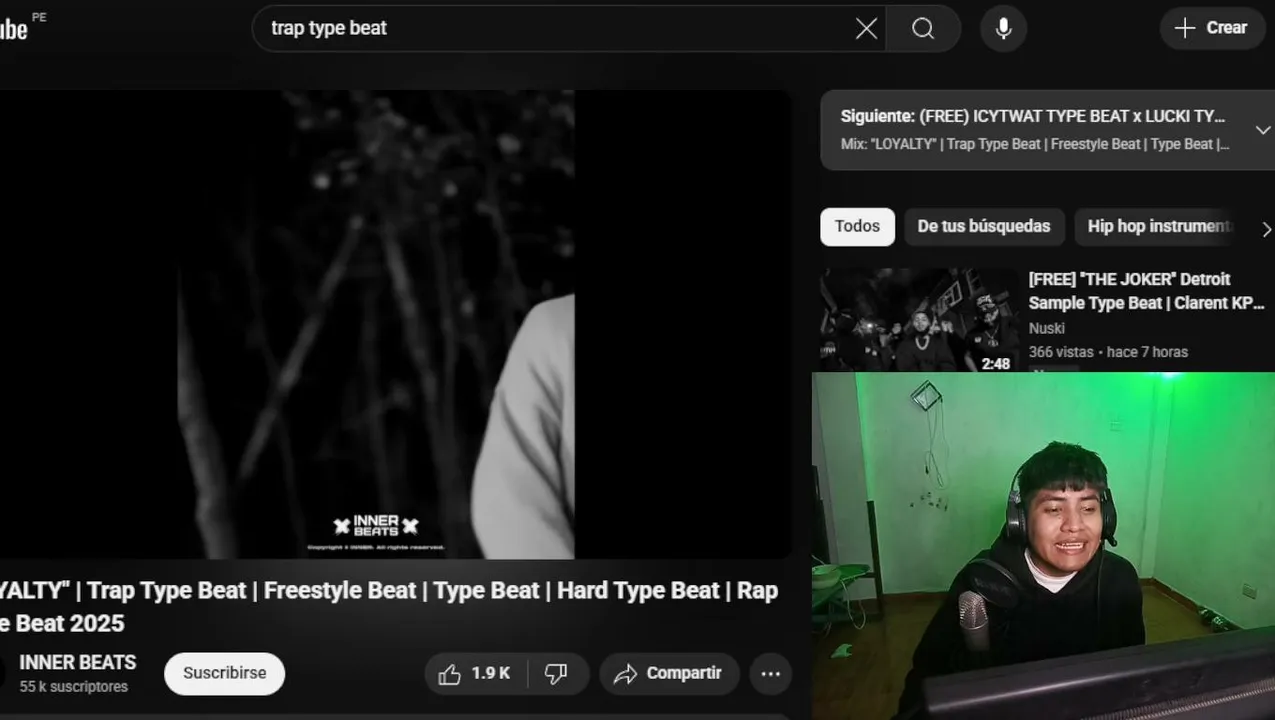Open 'THE JOKER' Detroit Sample Type Beat thumbnail
The width and height of the screenshot is (1275, 720).
click(918, 320)
